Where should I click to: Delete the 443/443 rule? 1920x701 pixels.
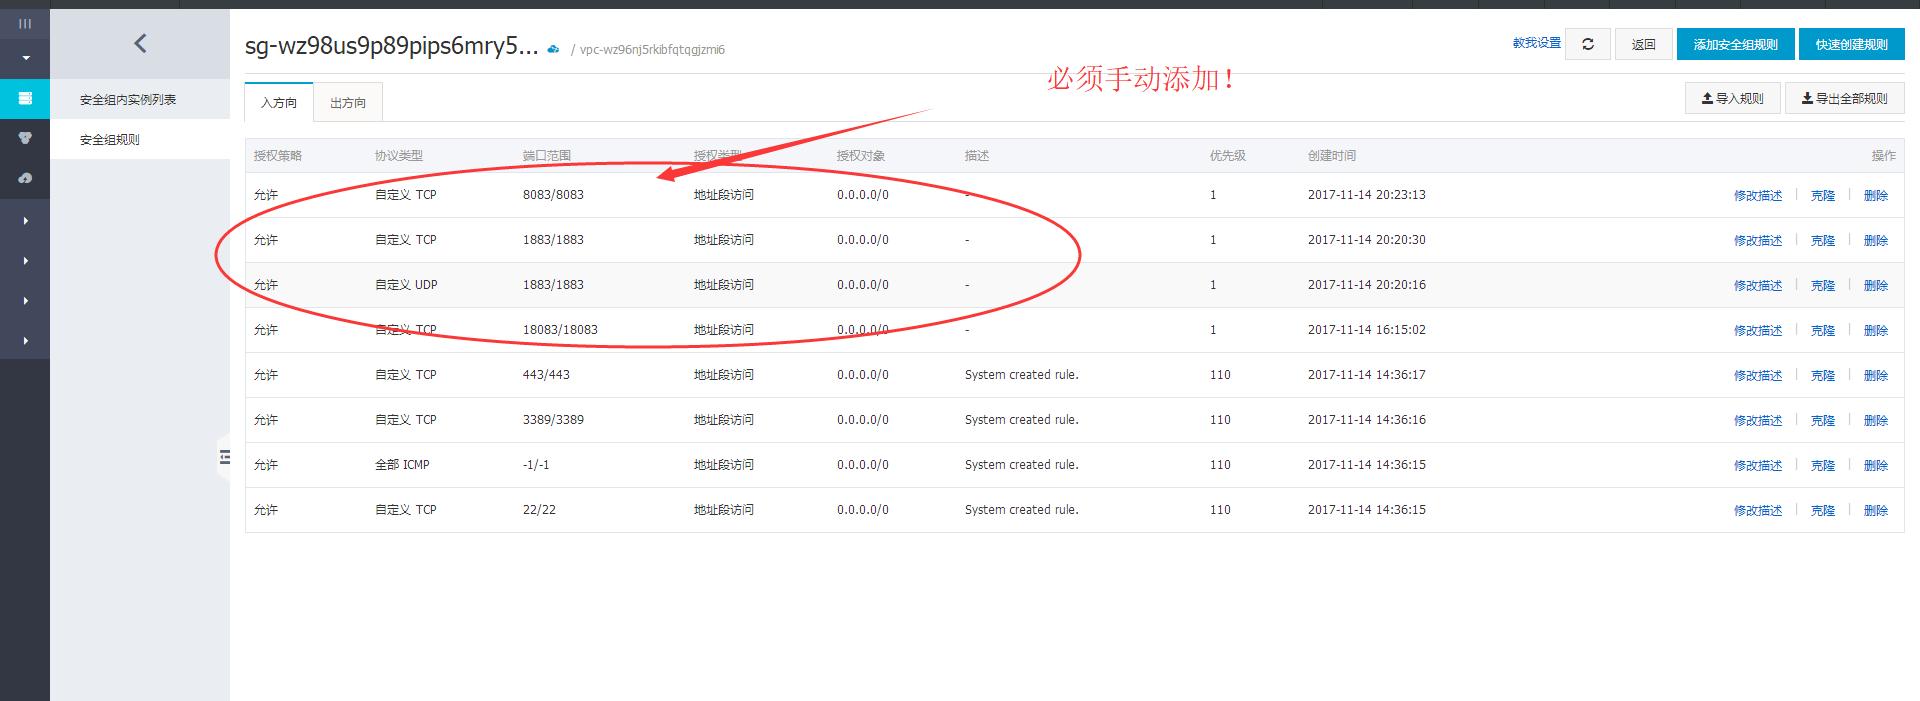tap(1876, 376)
